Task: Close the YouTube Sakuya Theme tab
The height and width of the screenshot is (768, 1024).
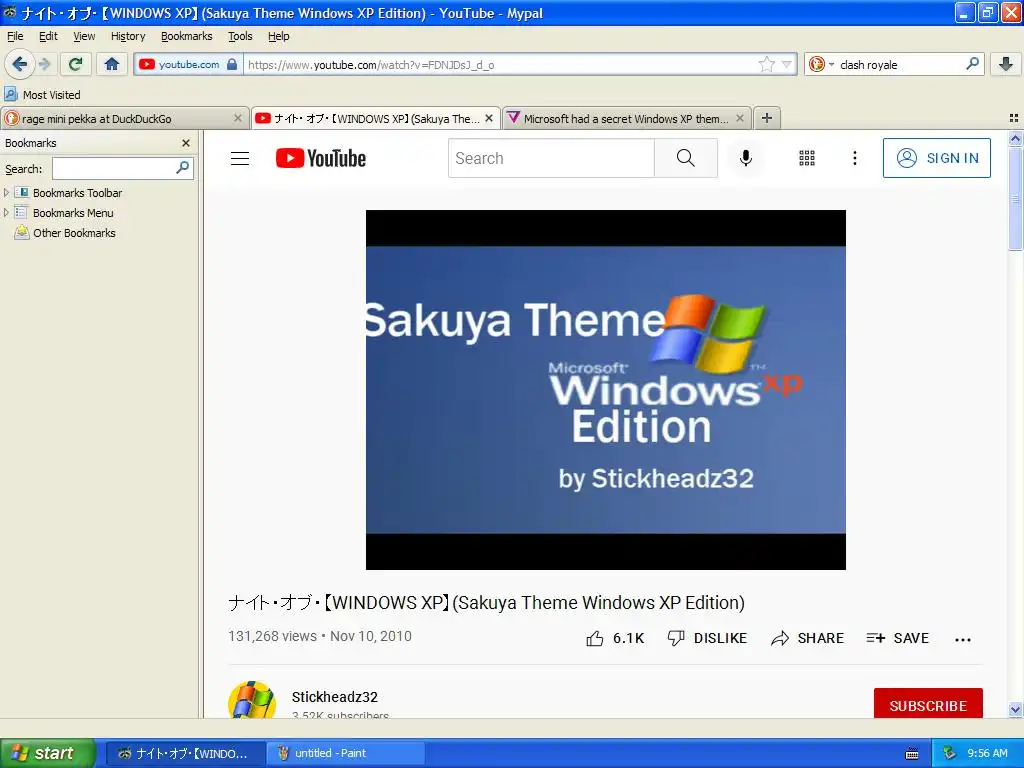Action: [x=488, y=118]
